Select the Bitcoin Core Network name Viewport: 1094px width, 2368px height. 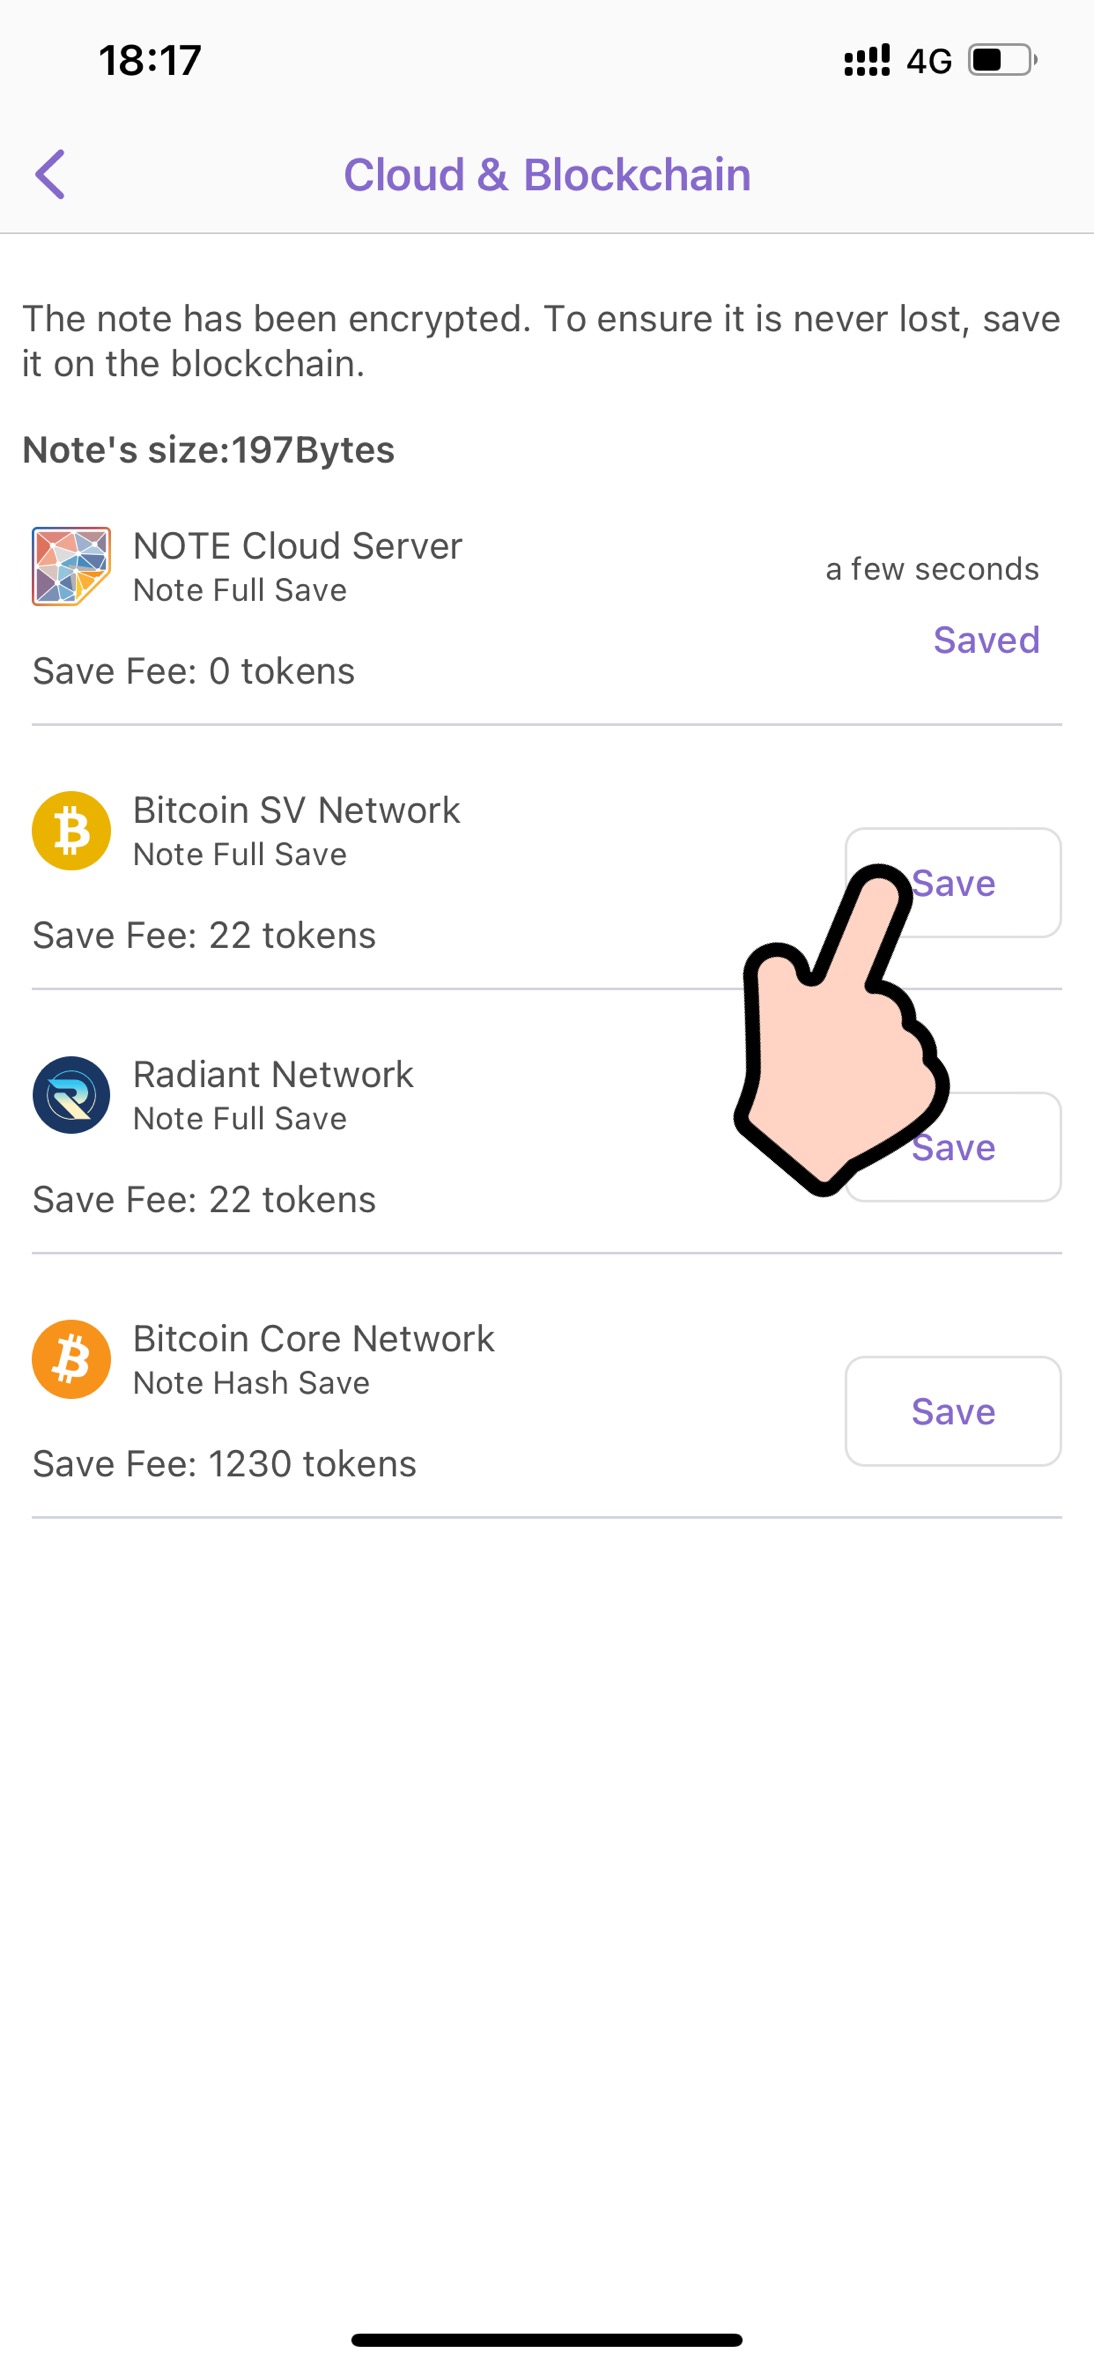coord(313,1338)
